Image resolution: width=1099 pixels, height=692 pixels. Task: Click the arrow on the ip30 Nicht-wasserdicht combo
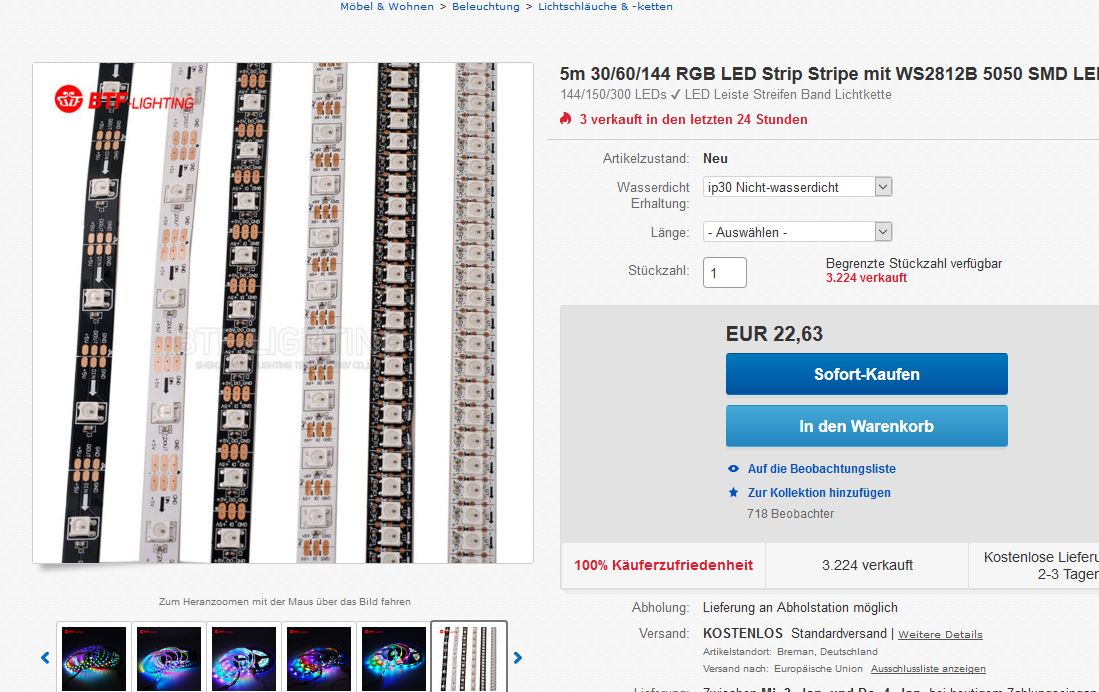tap(883, 187)
